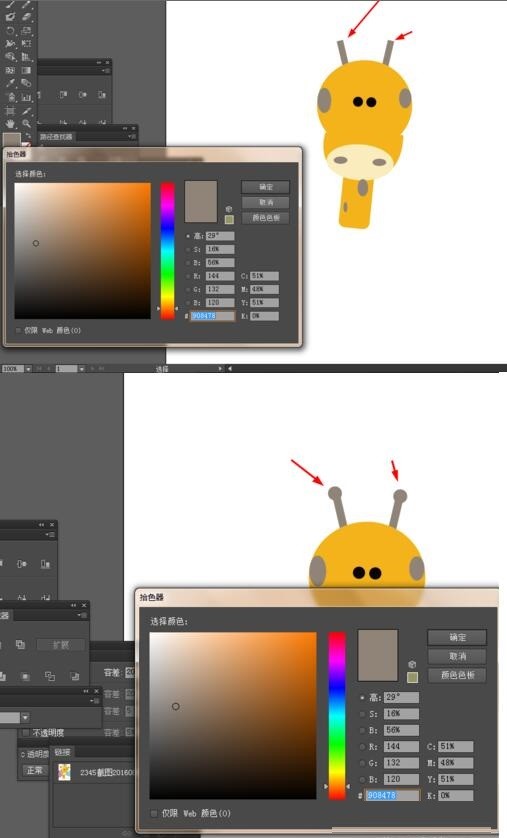507x838 pixels.
Task: Pick the Eyedropper tool
Action: tap(10, 83)
